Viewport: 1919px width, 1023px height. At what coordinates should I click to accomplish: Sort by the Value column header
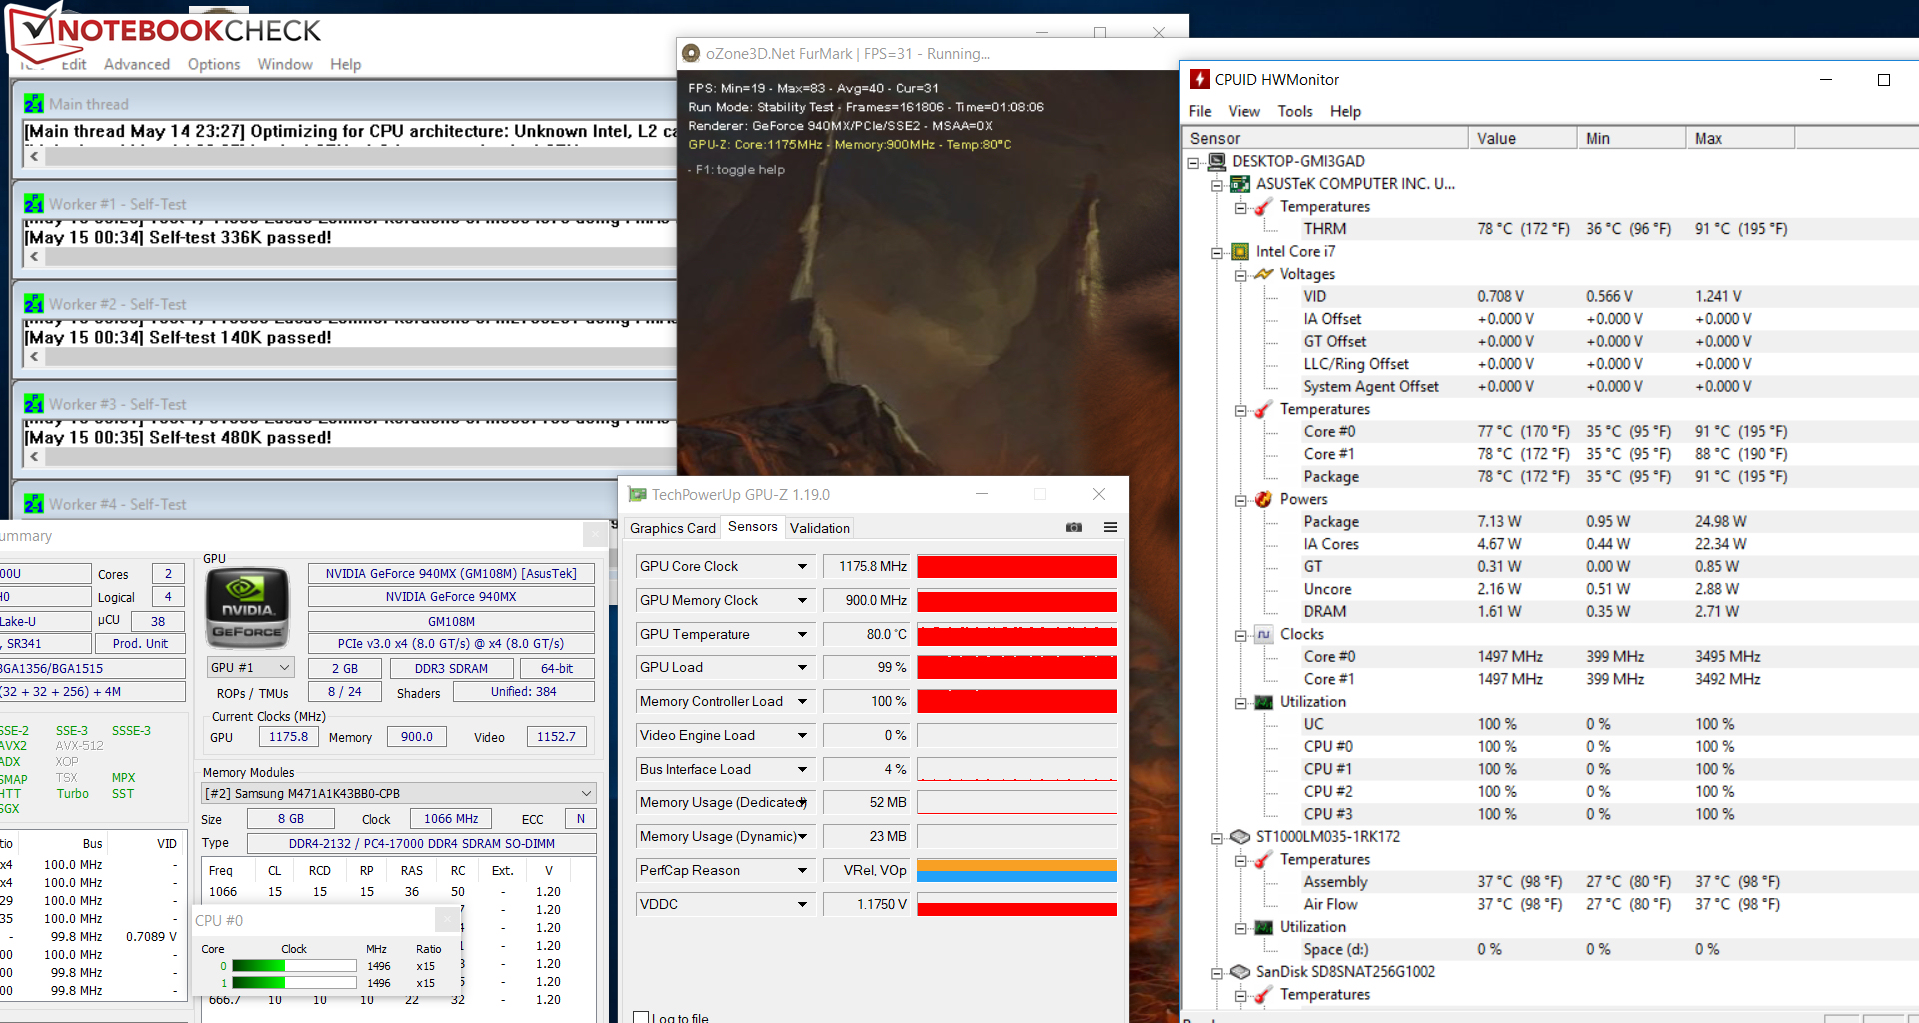1523,138
